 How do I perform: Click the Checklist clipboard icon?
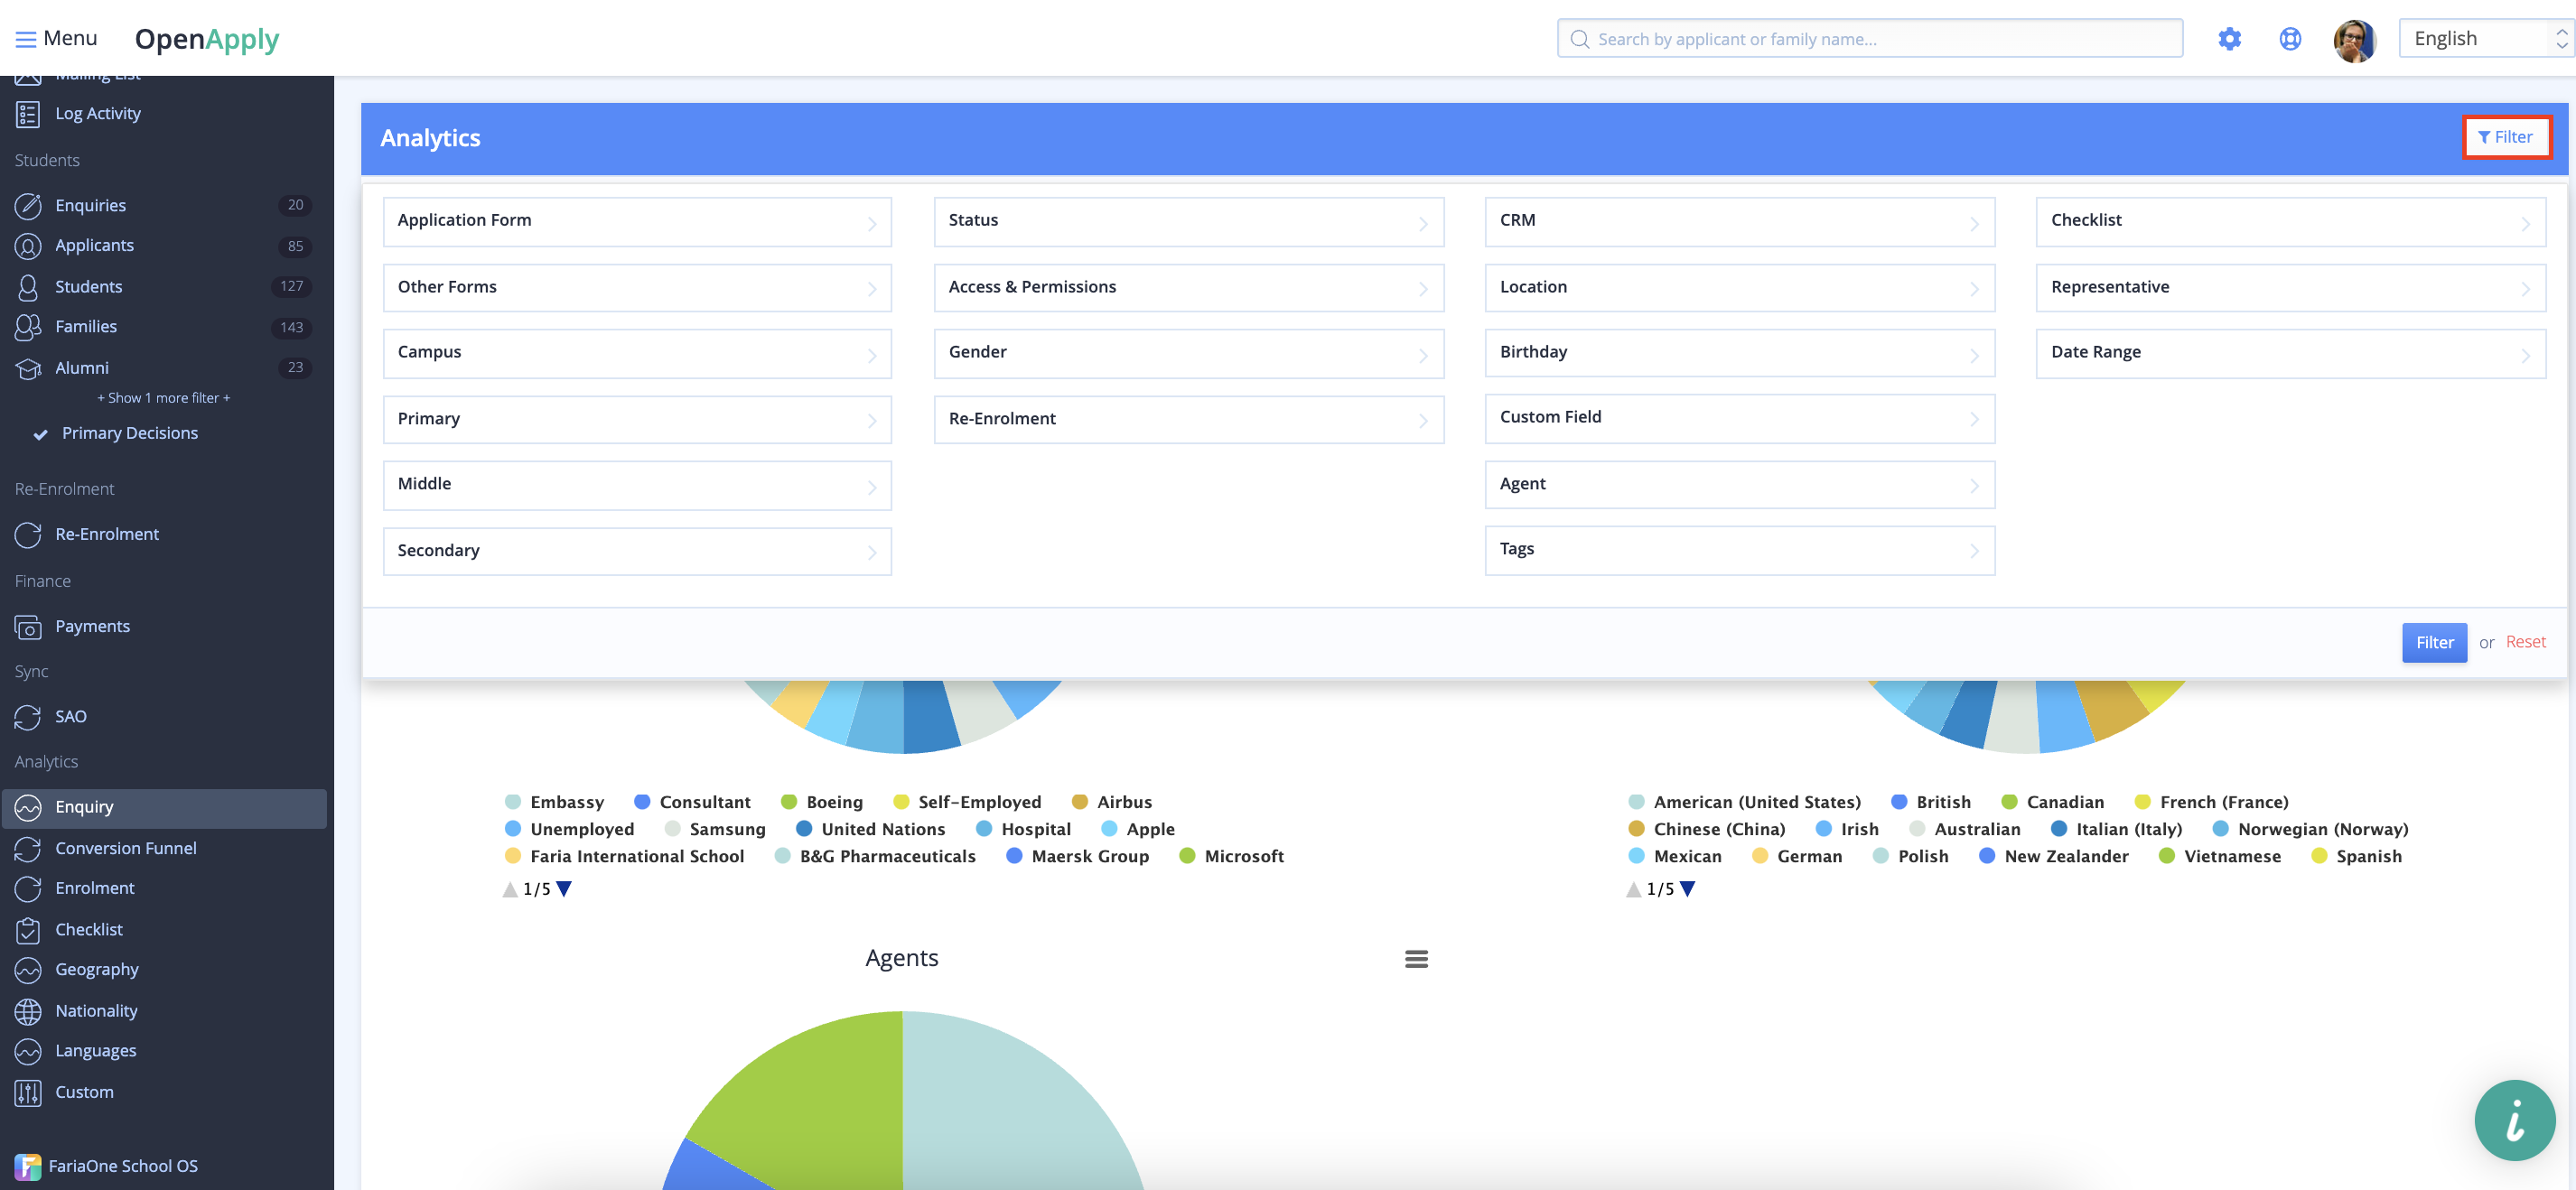(x=28, y=930)
